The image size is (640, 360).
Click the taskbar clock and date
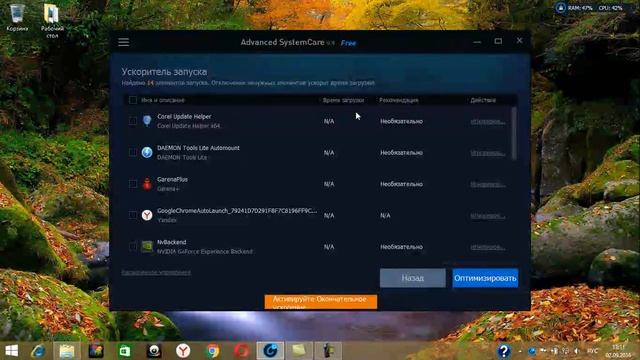click(x=619, y=351)
